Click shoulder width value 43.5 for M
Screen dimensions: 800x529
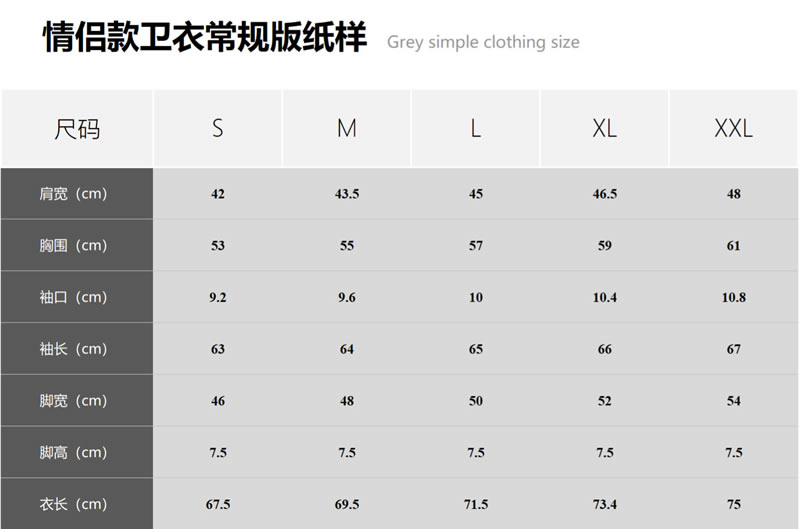(x=347, y=194)
